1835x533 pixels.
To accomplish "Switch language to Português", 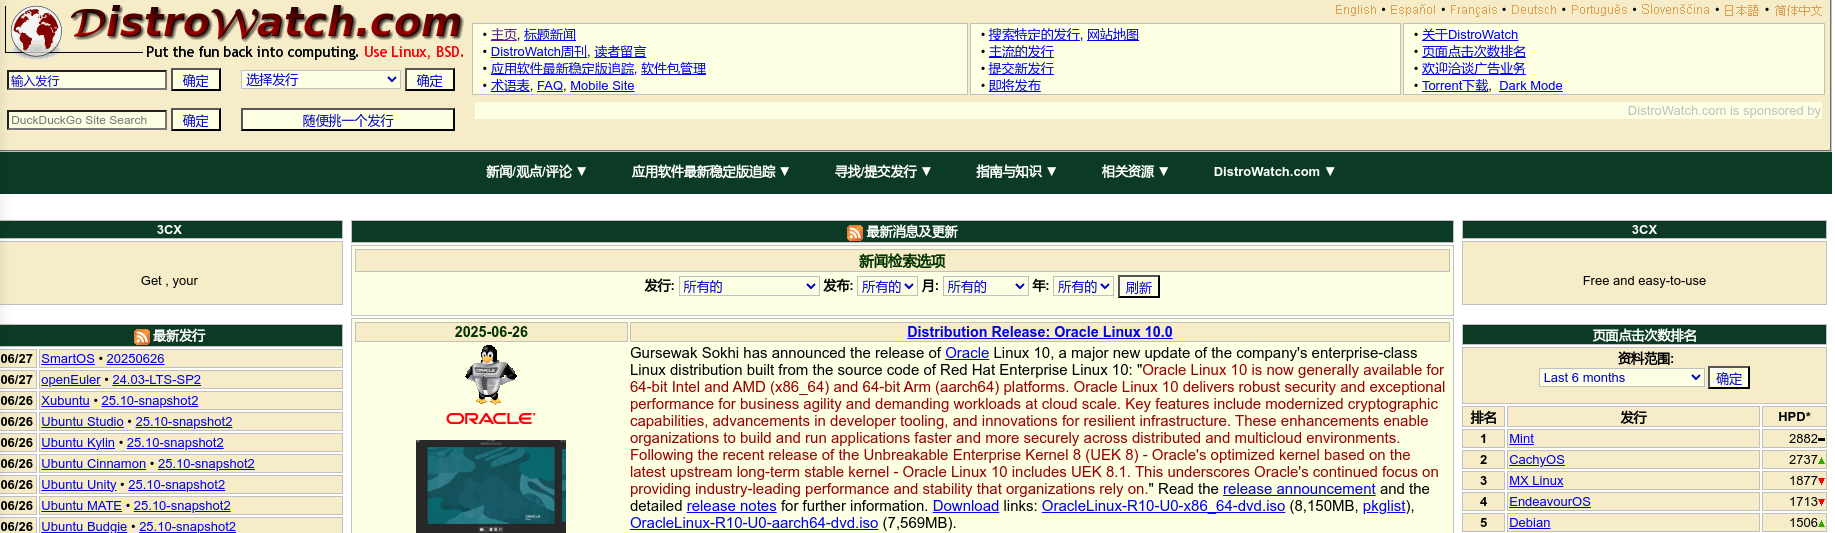I will [1599, 10].
